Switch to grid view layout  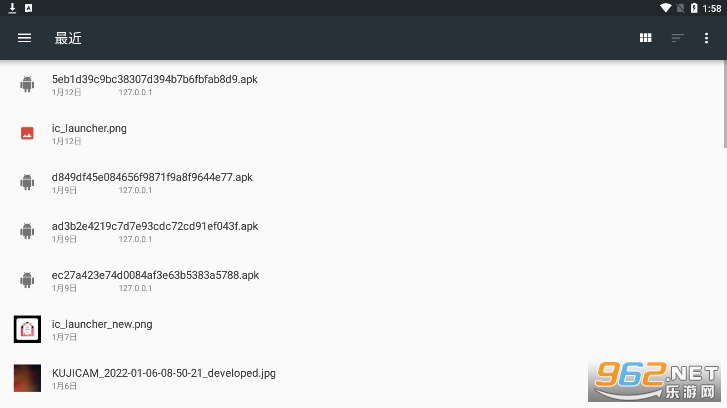pyautogui.click(x=645, y=38)
